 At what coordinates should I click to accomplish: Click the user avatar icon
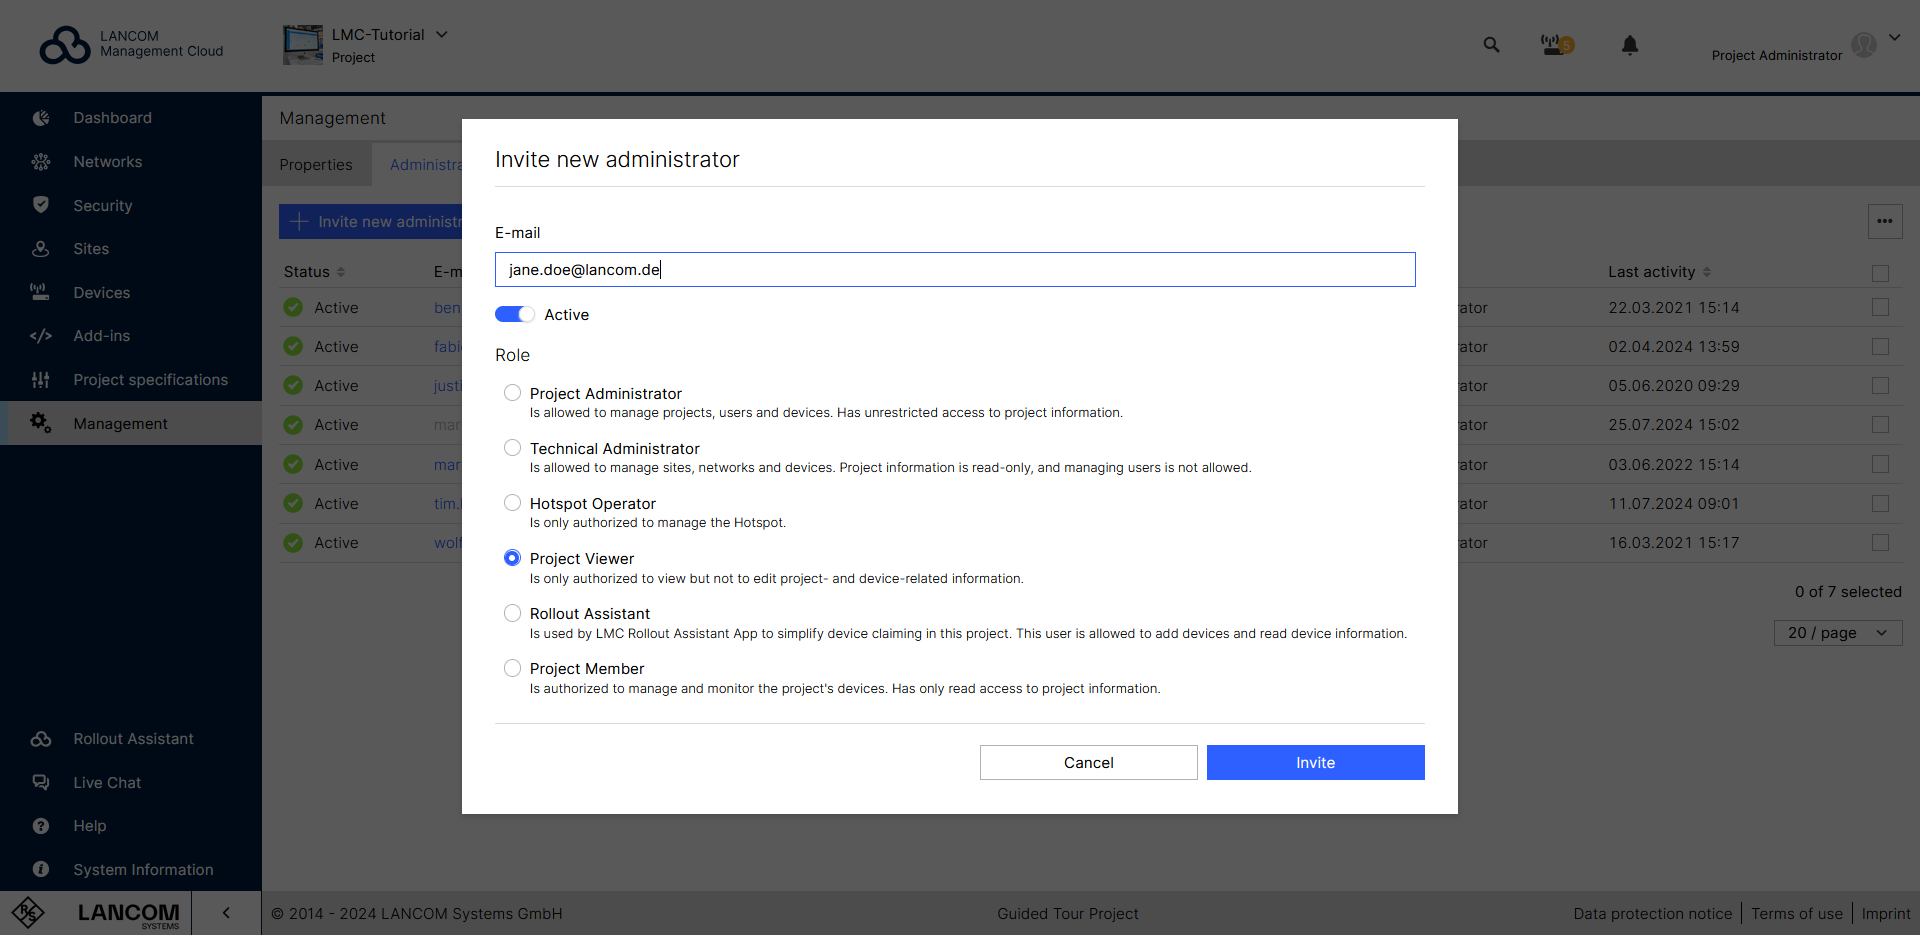[1864, 45]
